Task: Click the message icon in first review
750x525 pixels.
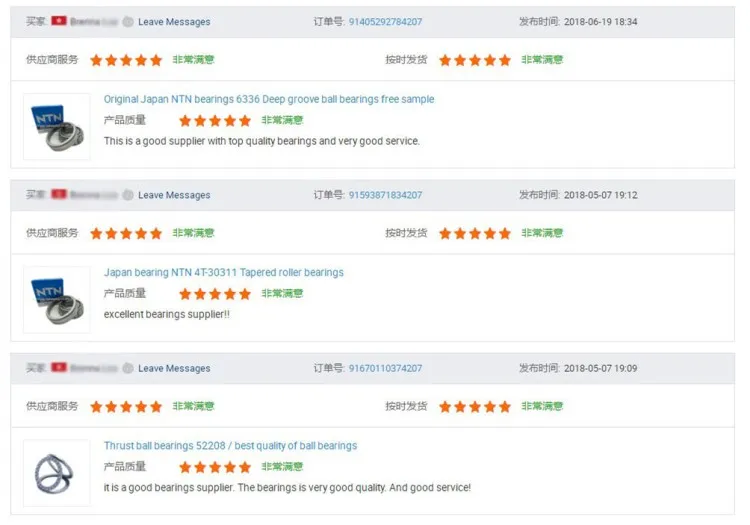Action: pos(128,22)
